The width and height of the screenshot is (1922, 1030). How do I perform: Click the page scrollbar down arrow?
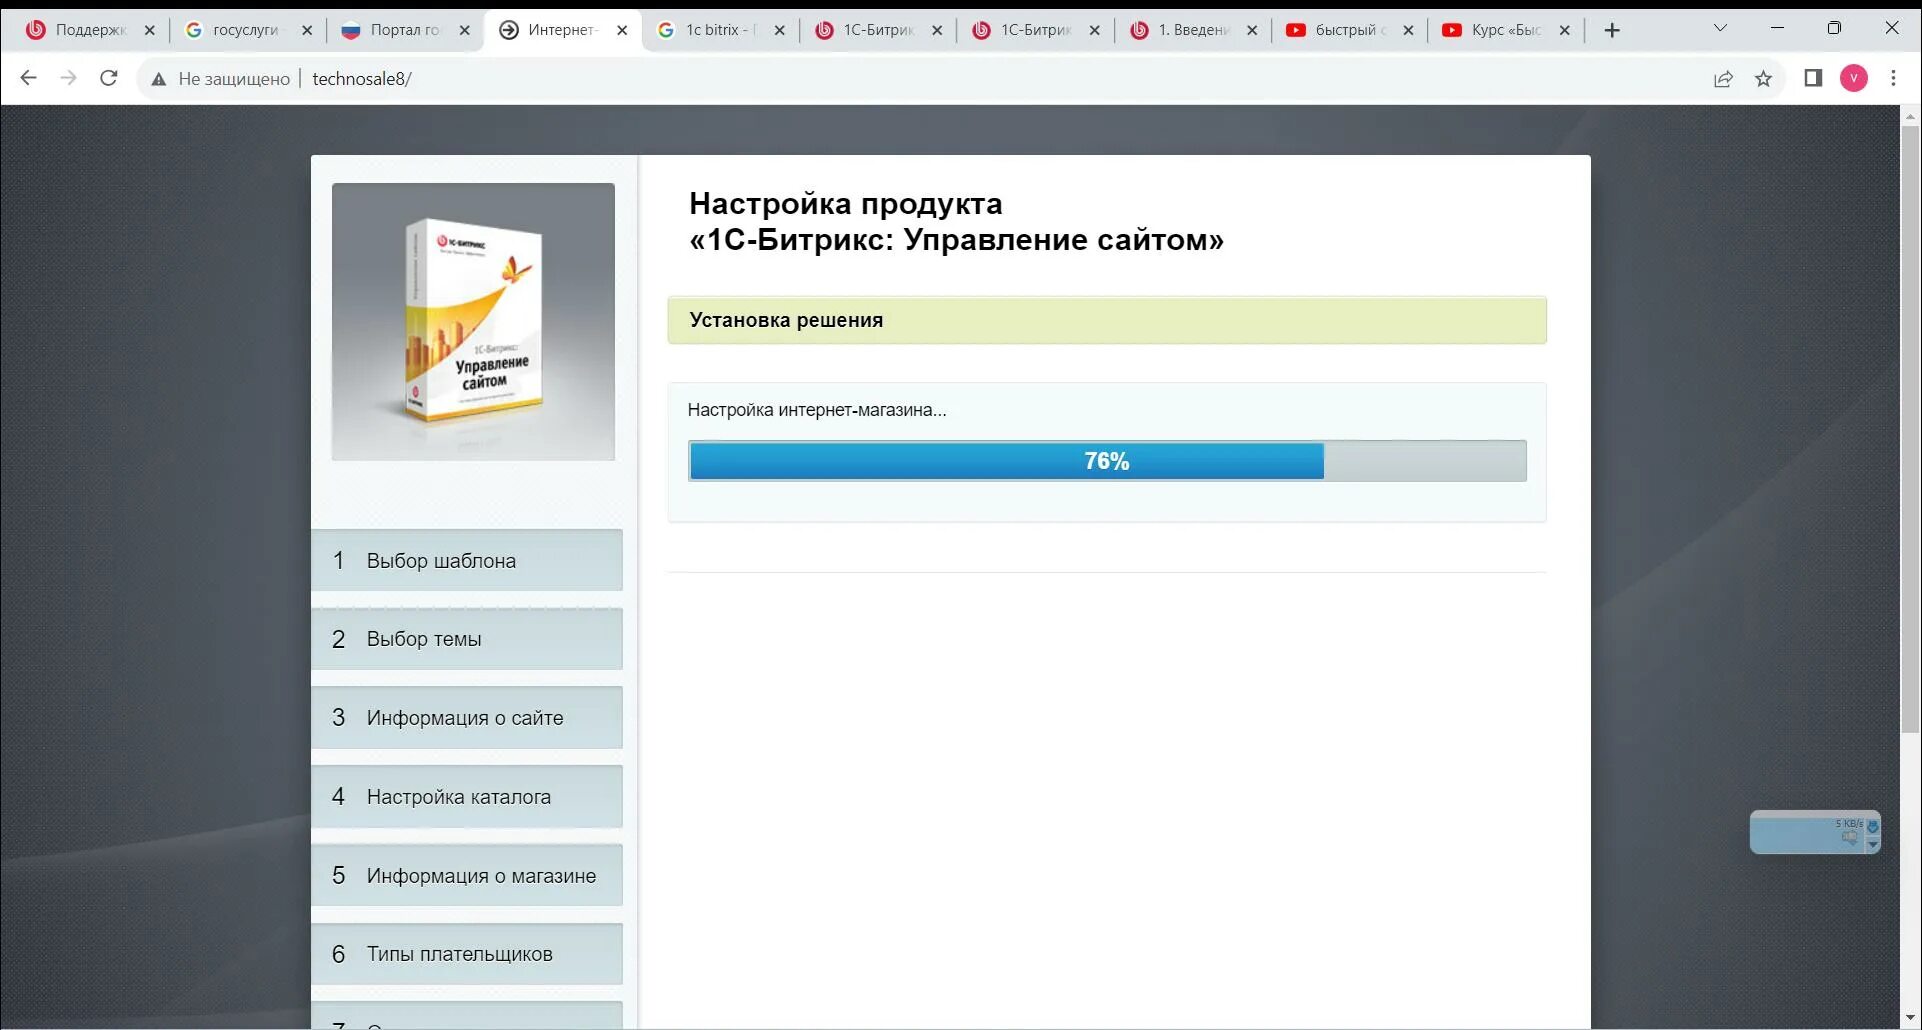coord(1910,1018)
